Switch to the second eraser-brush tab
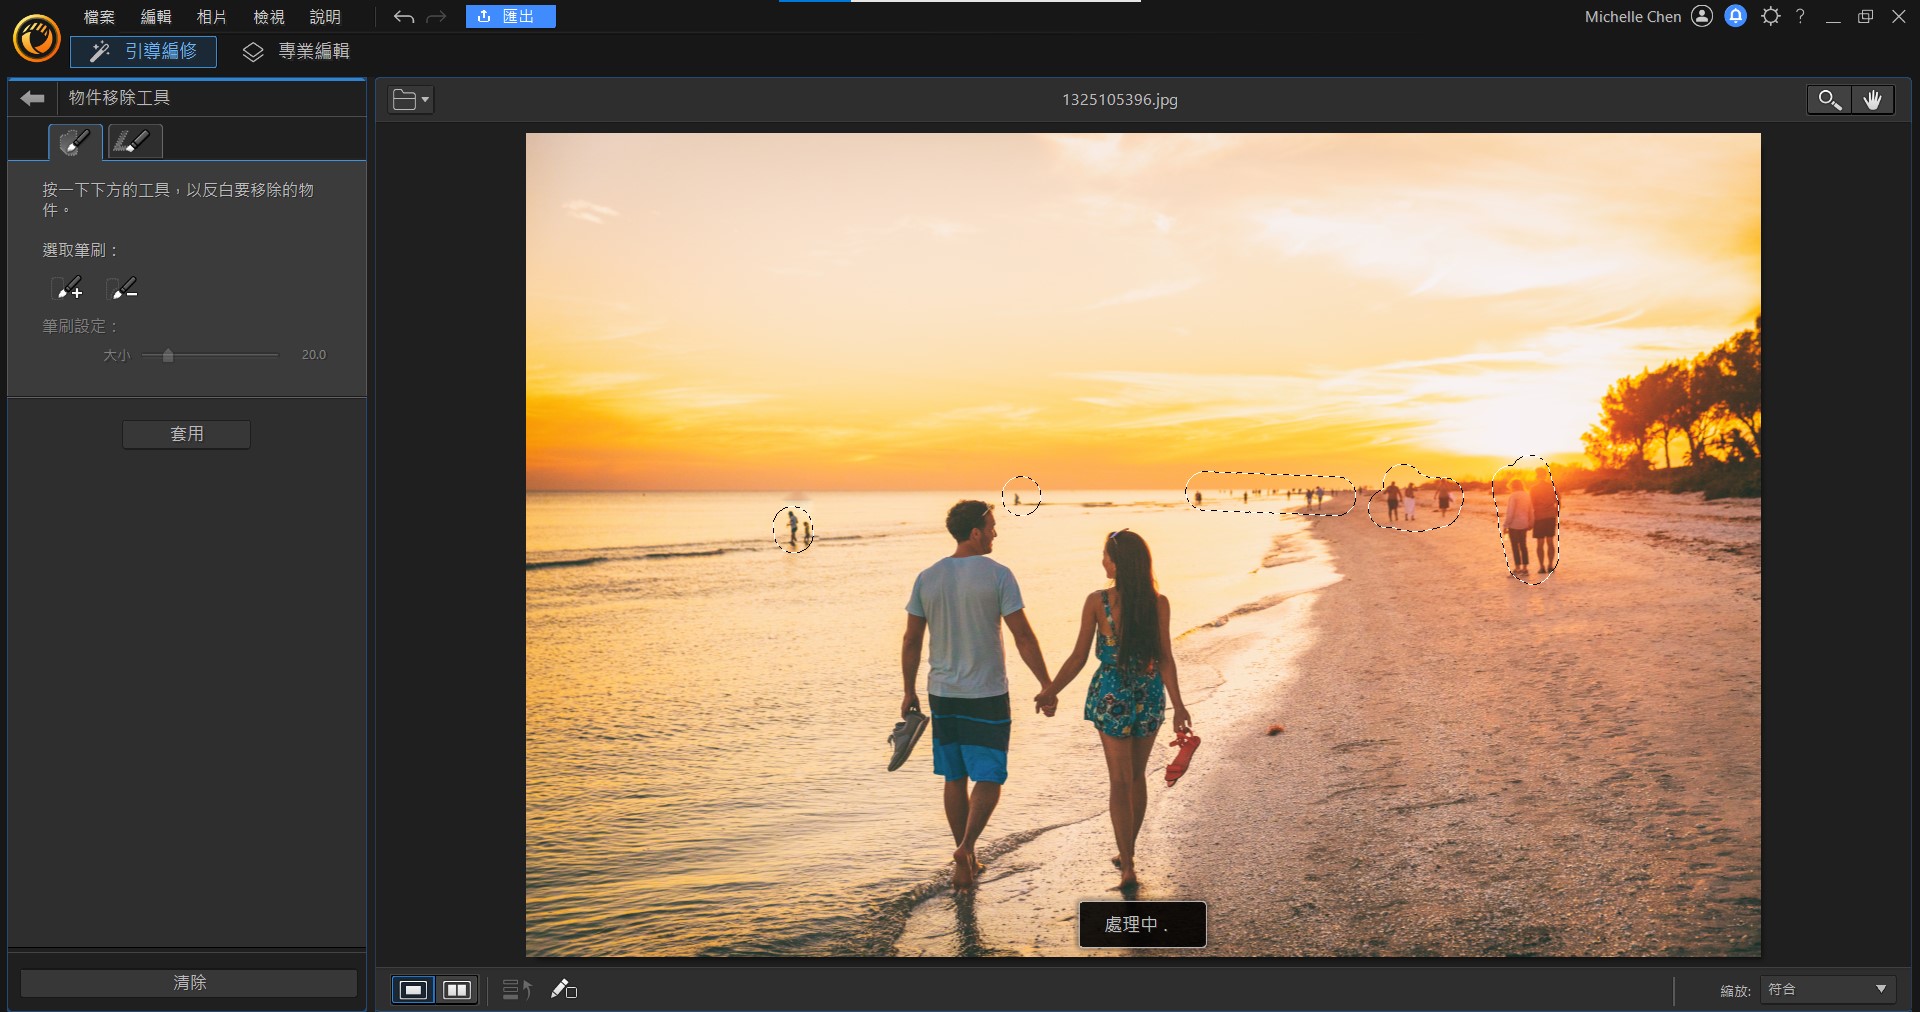Screen dimensions: 1920x1012 pos(134,142)
